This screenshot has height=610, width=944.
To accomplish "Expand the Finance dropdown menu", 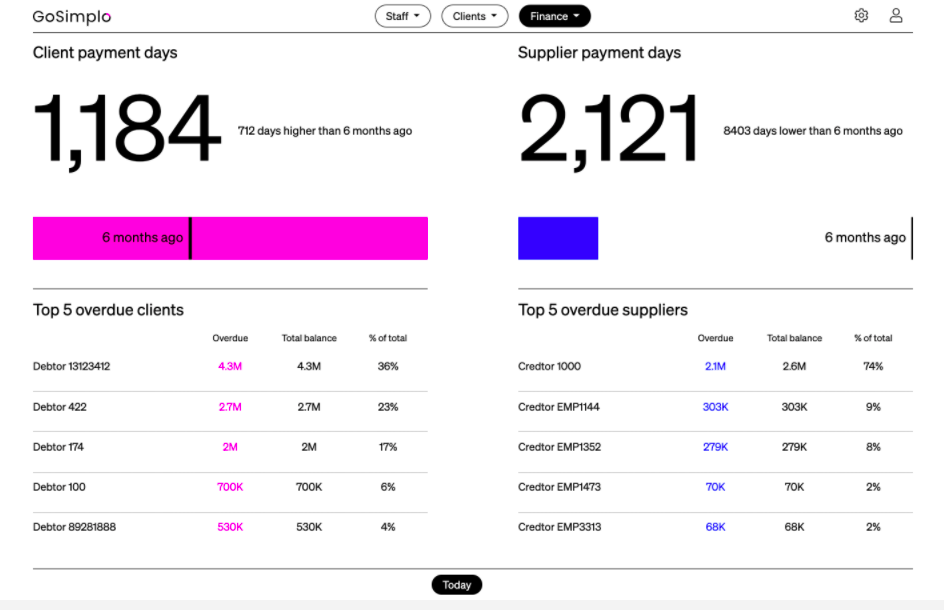I will [x=554, y=16].
